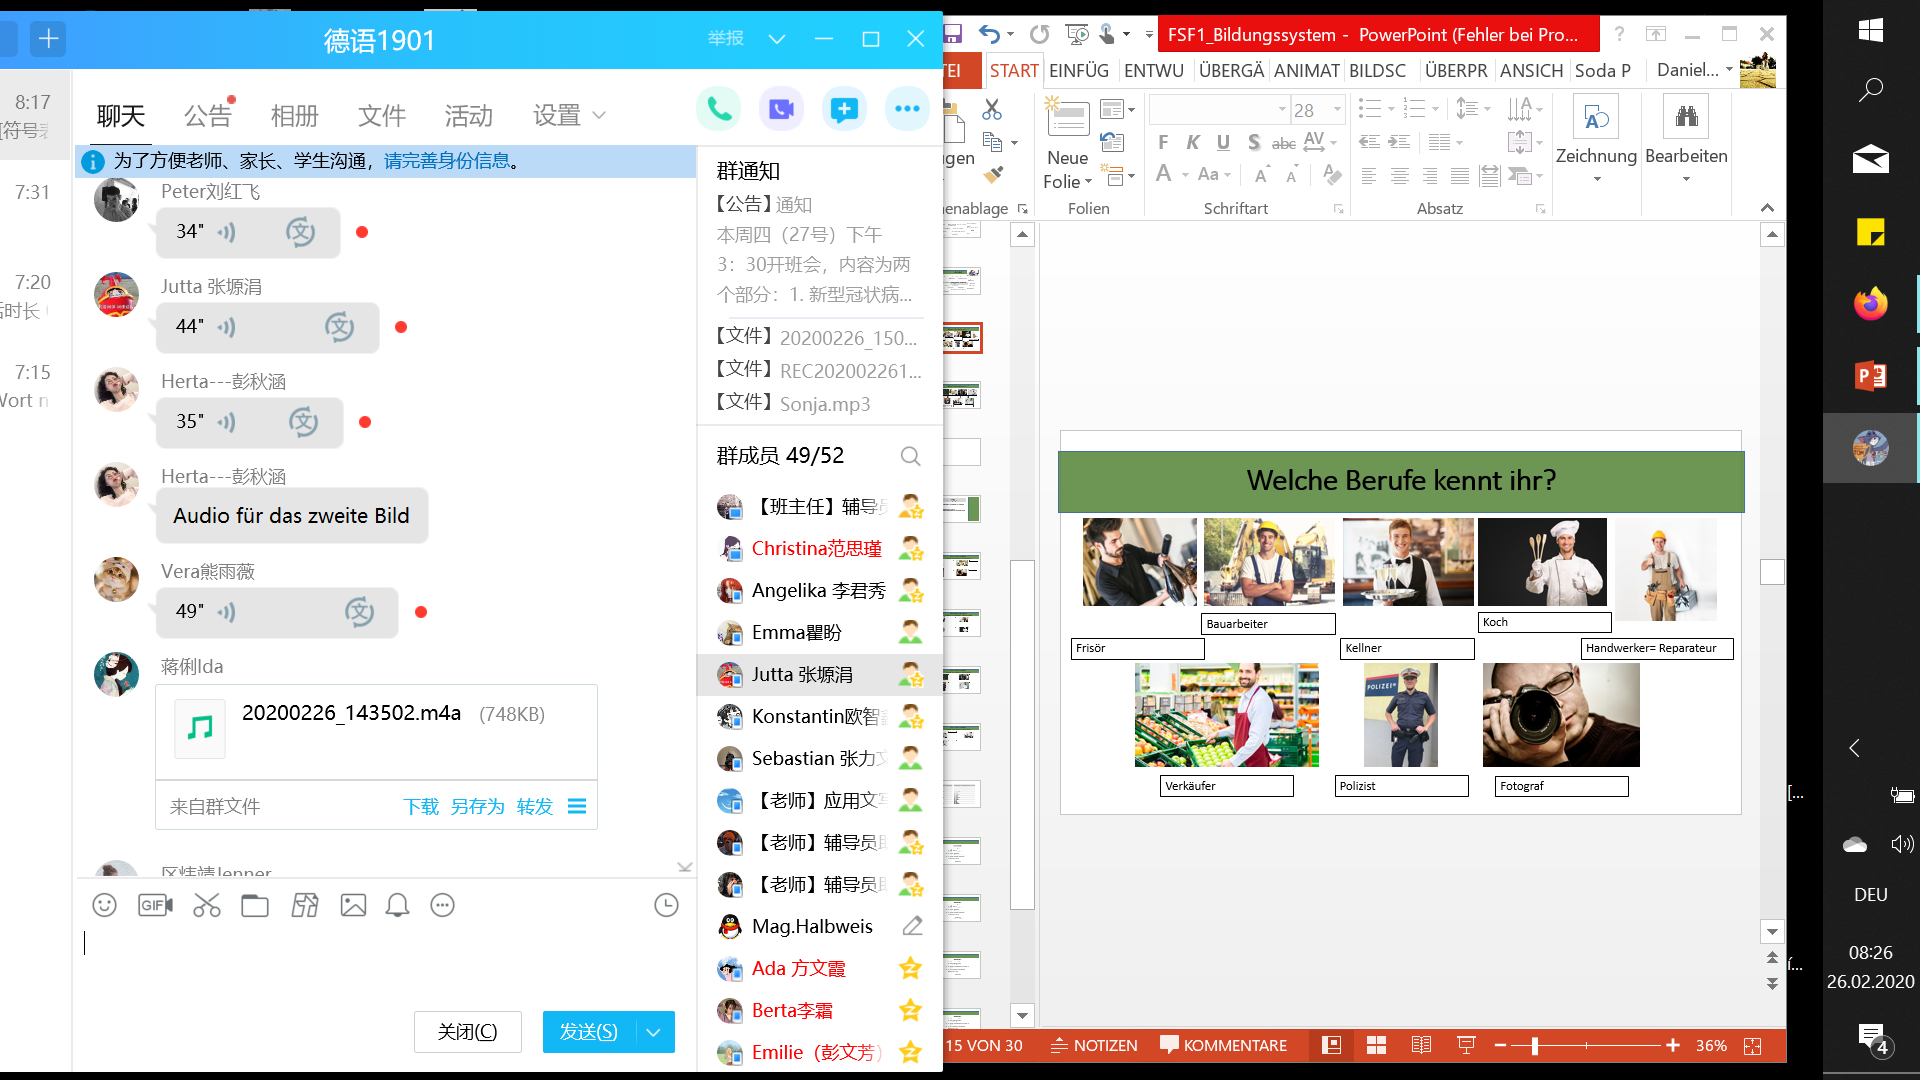Collapse the PowerPoint ribbon with the caret
Image resolution: width=1920 pixels, height=1080 pixels.
pyautogui.click(x=1767, y=208)
